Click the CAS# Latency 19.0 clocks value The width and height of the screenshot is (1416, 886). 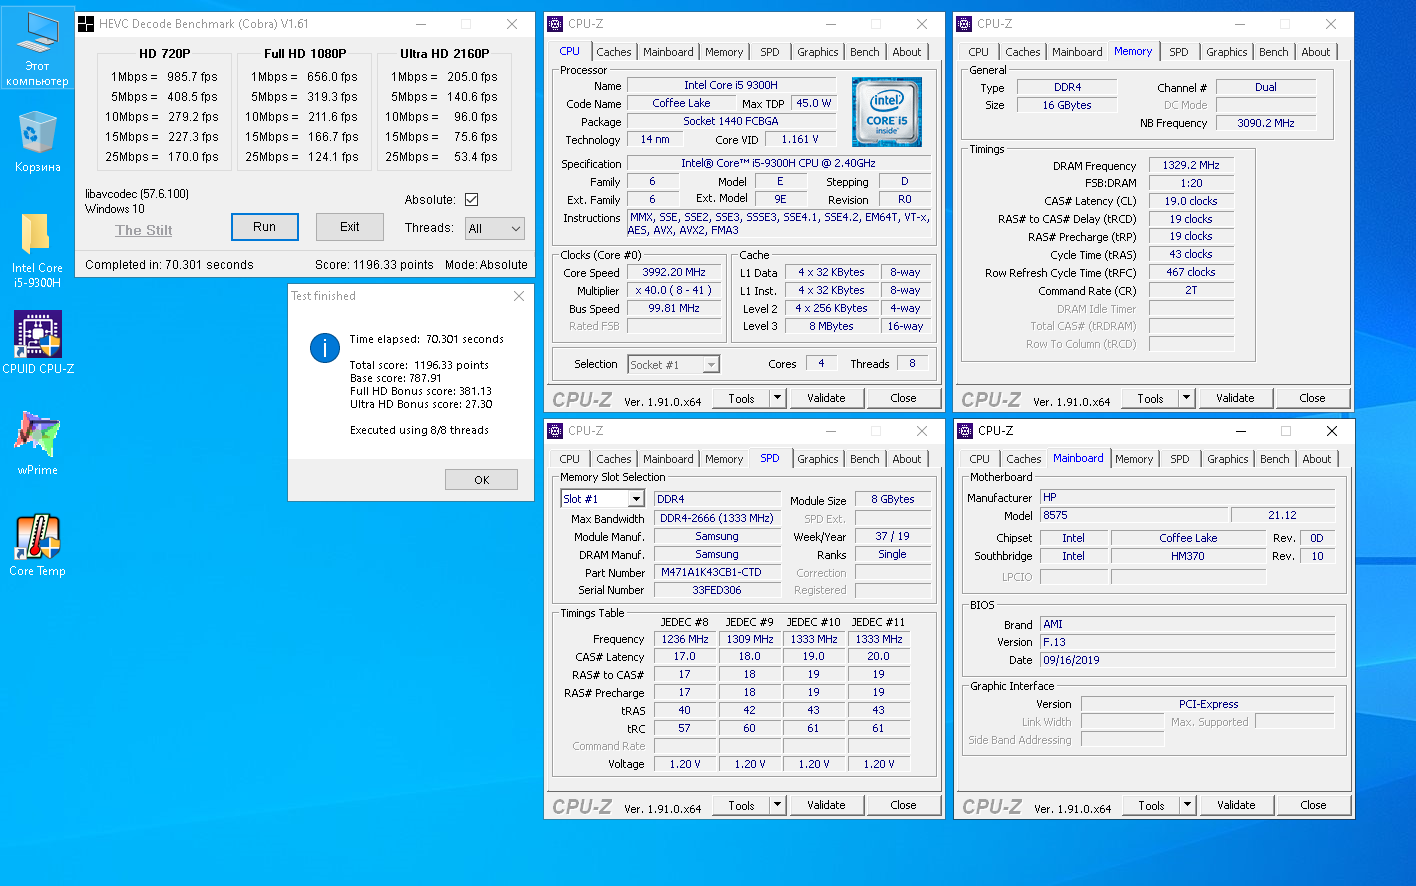coord(1191,202)
